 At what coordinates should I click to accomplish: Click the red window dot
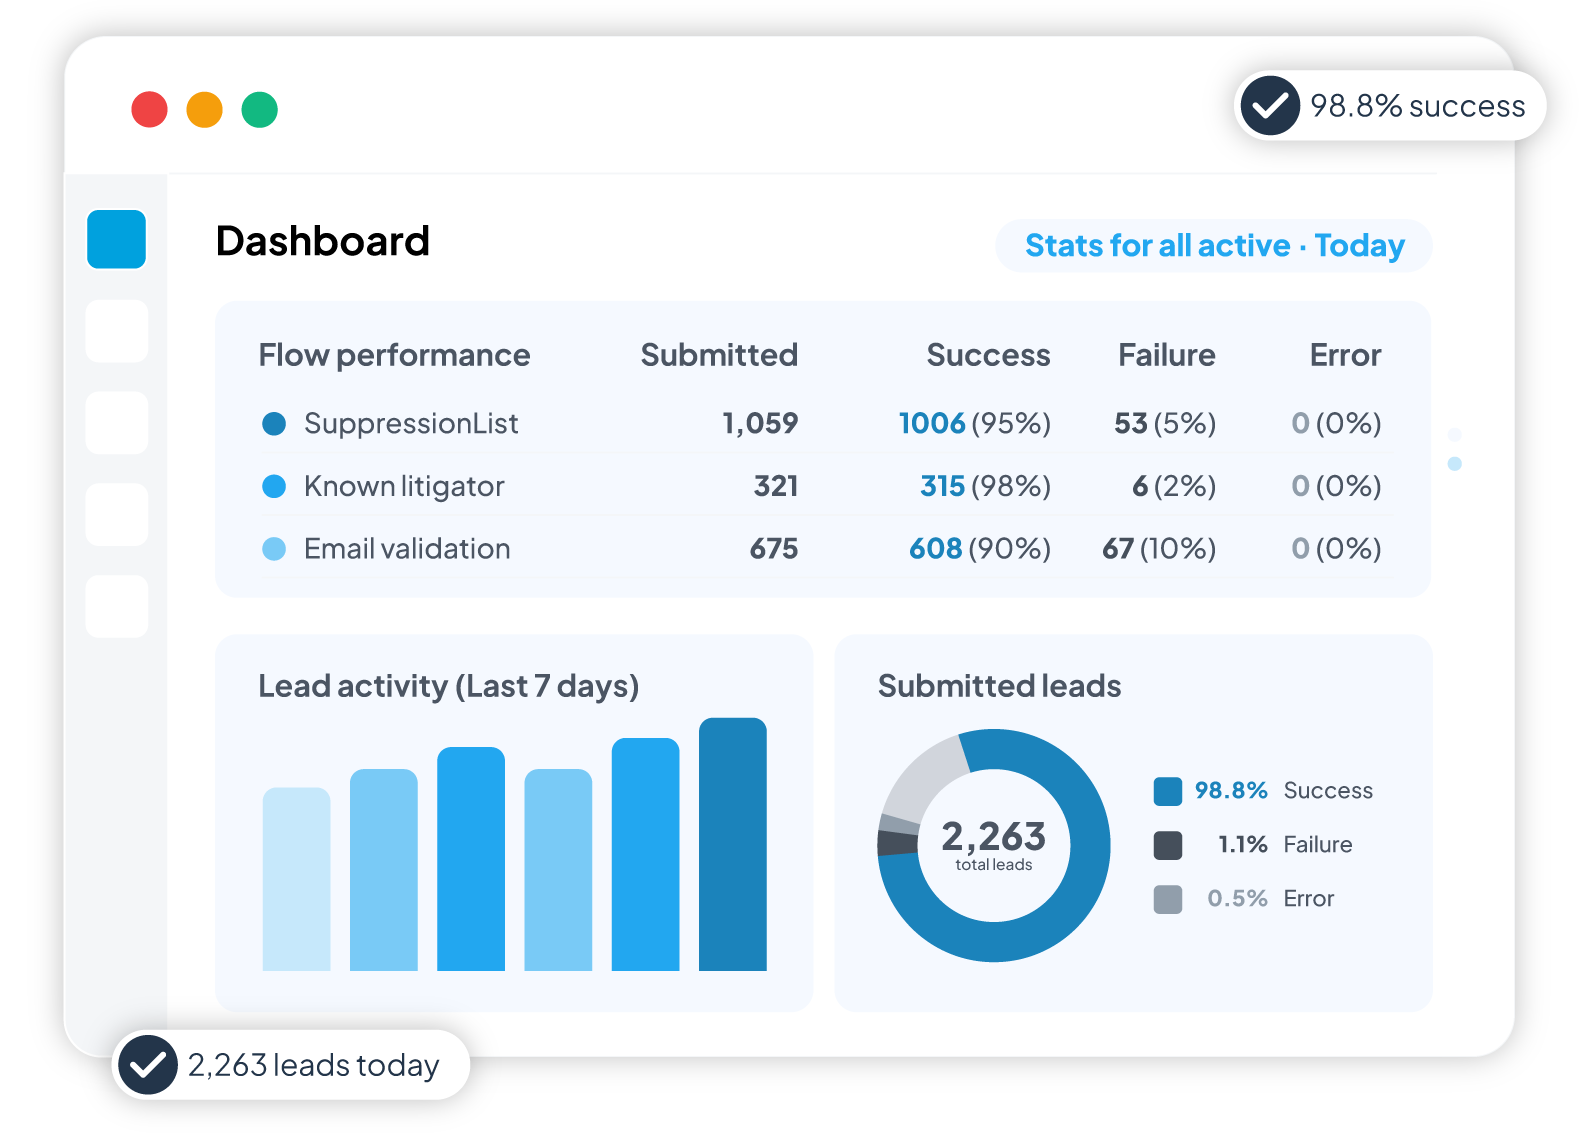point(149,109)
